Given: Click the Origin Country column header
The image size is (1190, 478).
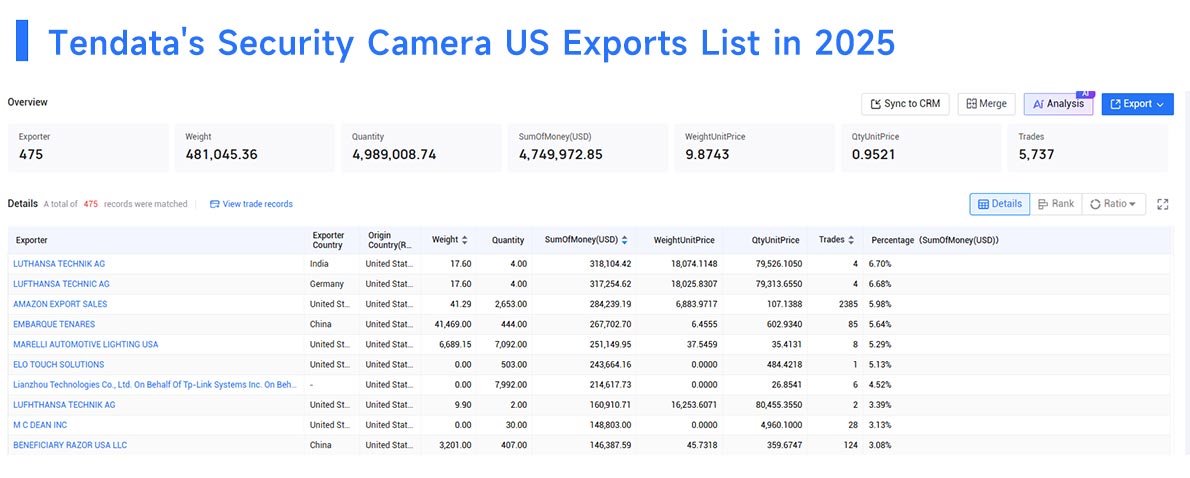Looking at the screenshot, I should (390, 240).
